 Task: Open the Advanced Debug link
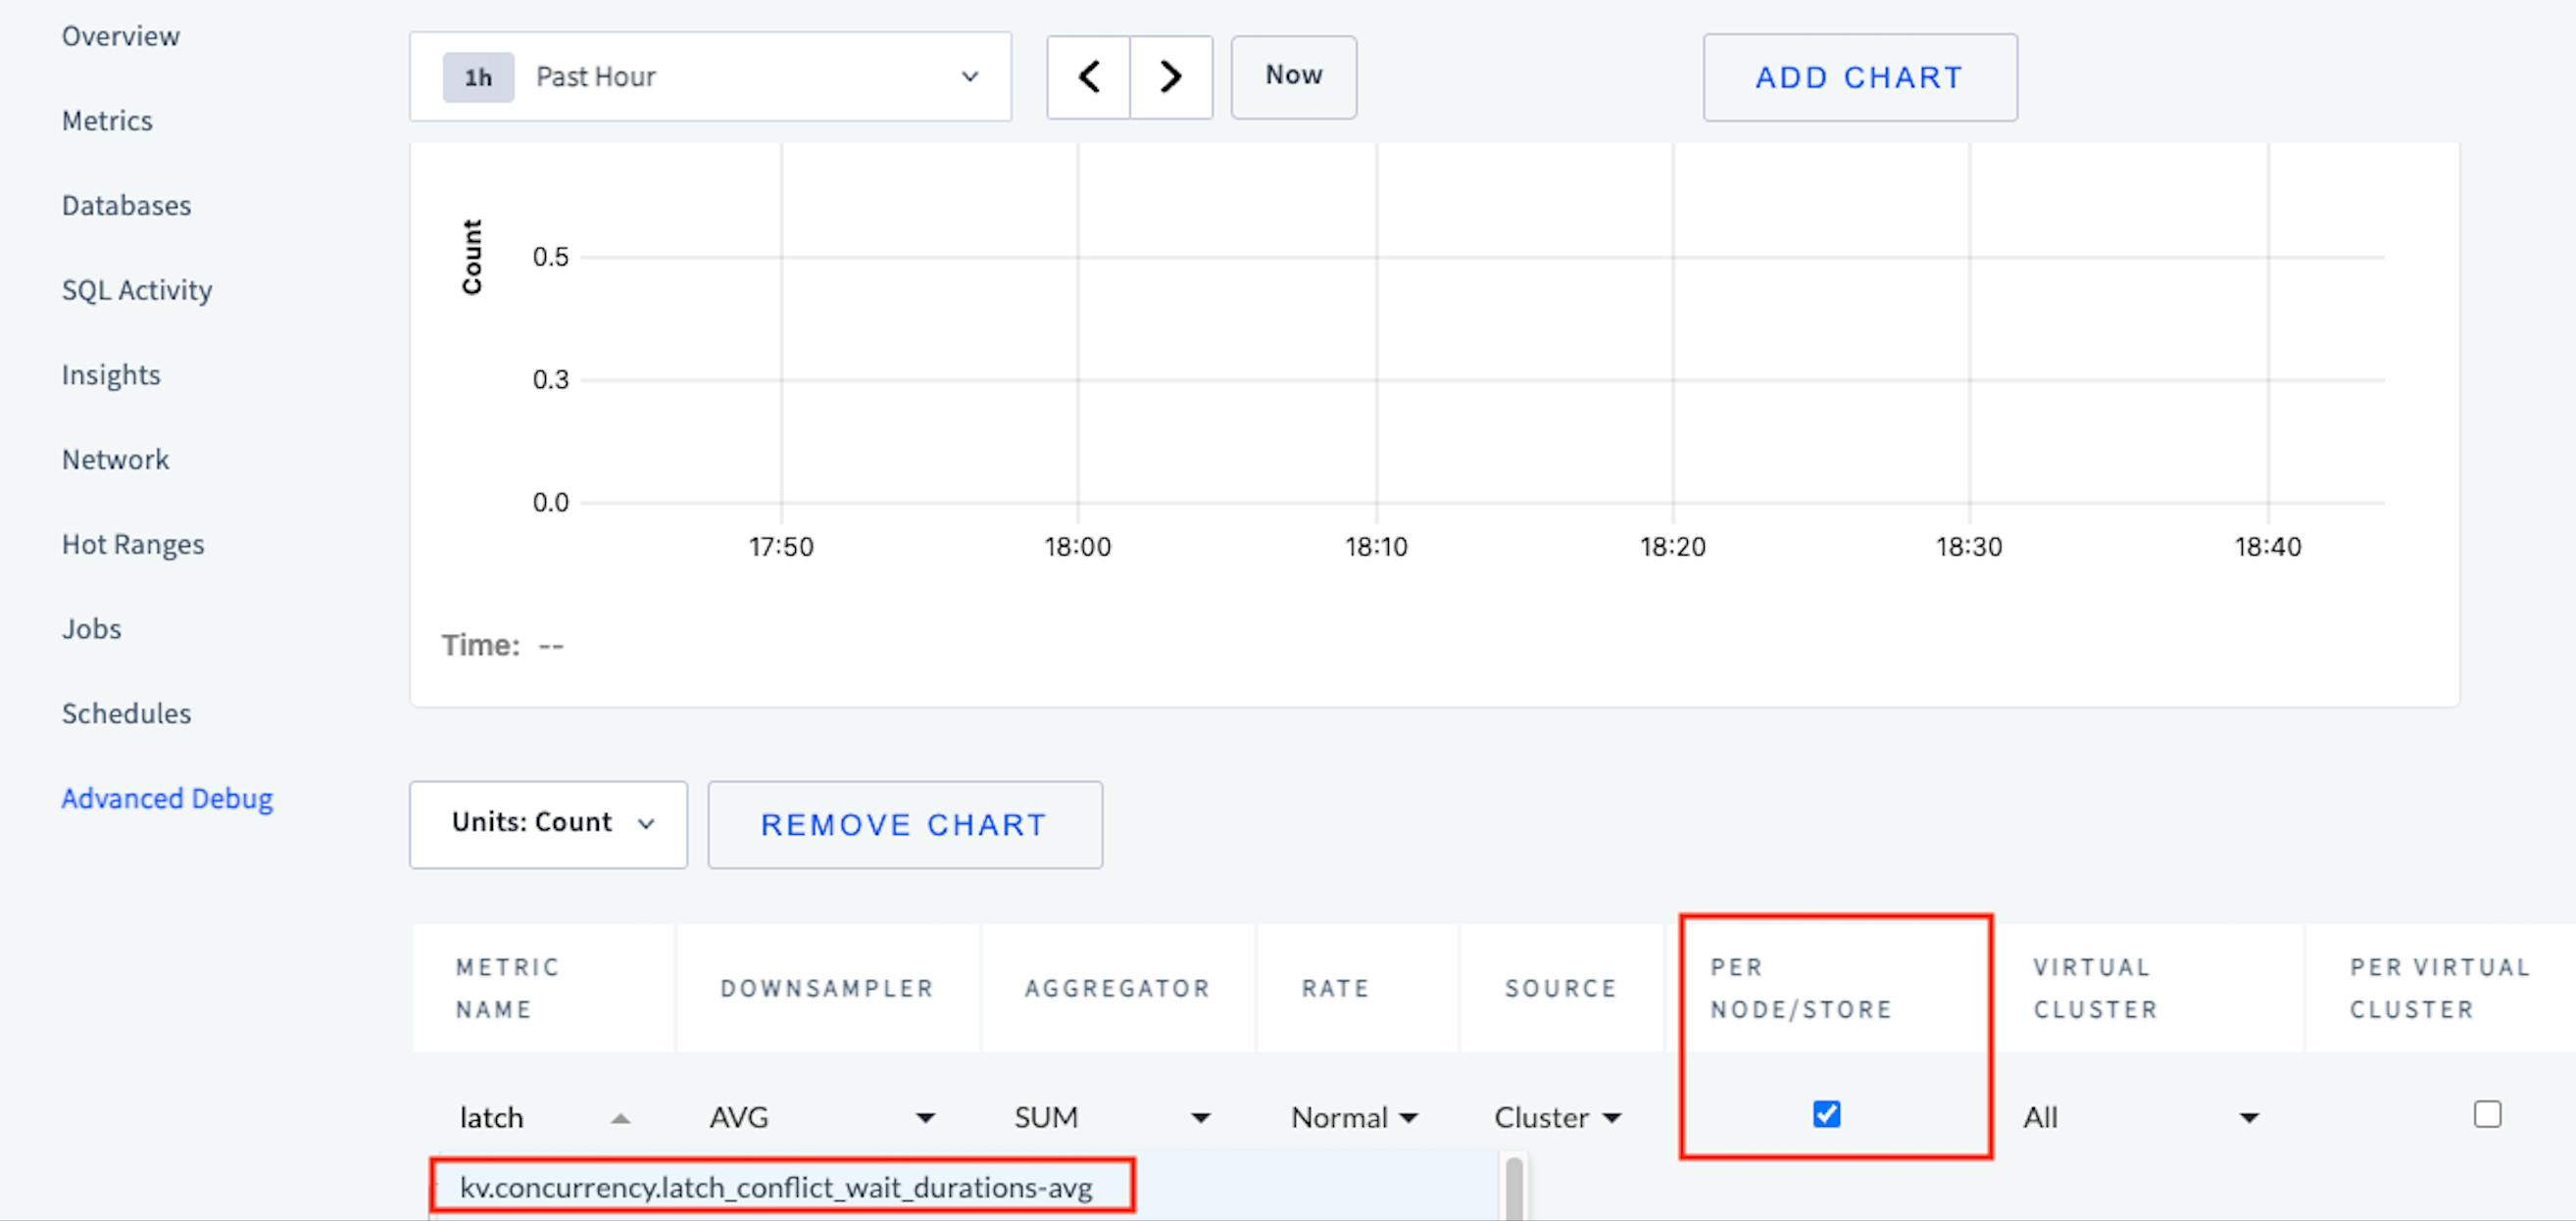point(167,798)
